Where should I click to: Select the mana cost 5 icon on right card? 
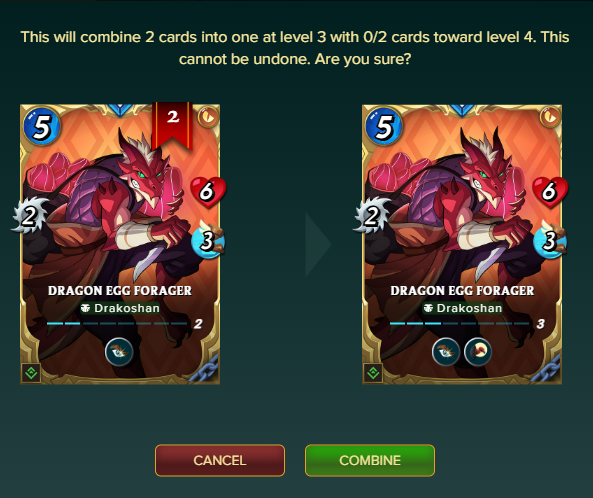click(x=384, y=126)
